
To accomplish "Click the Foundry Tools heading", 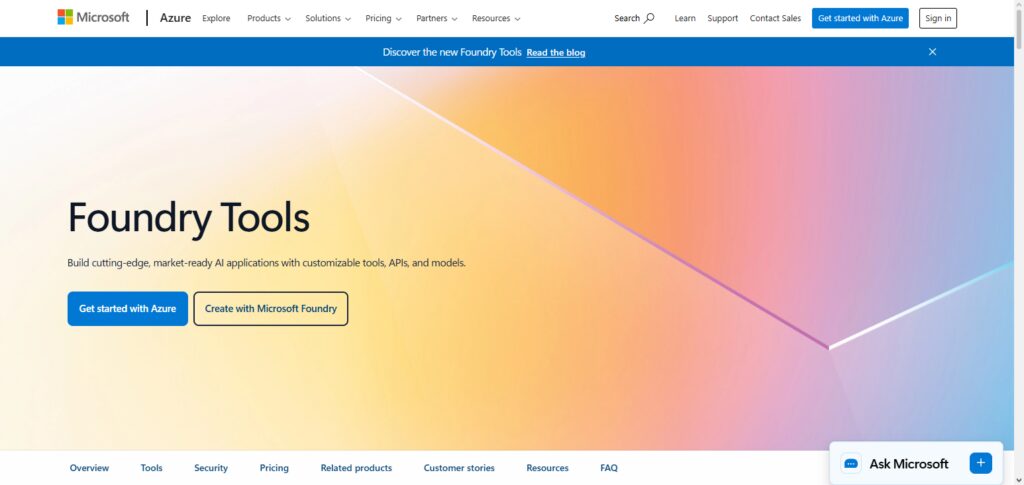I will (189, 218).
